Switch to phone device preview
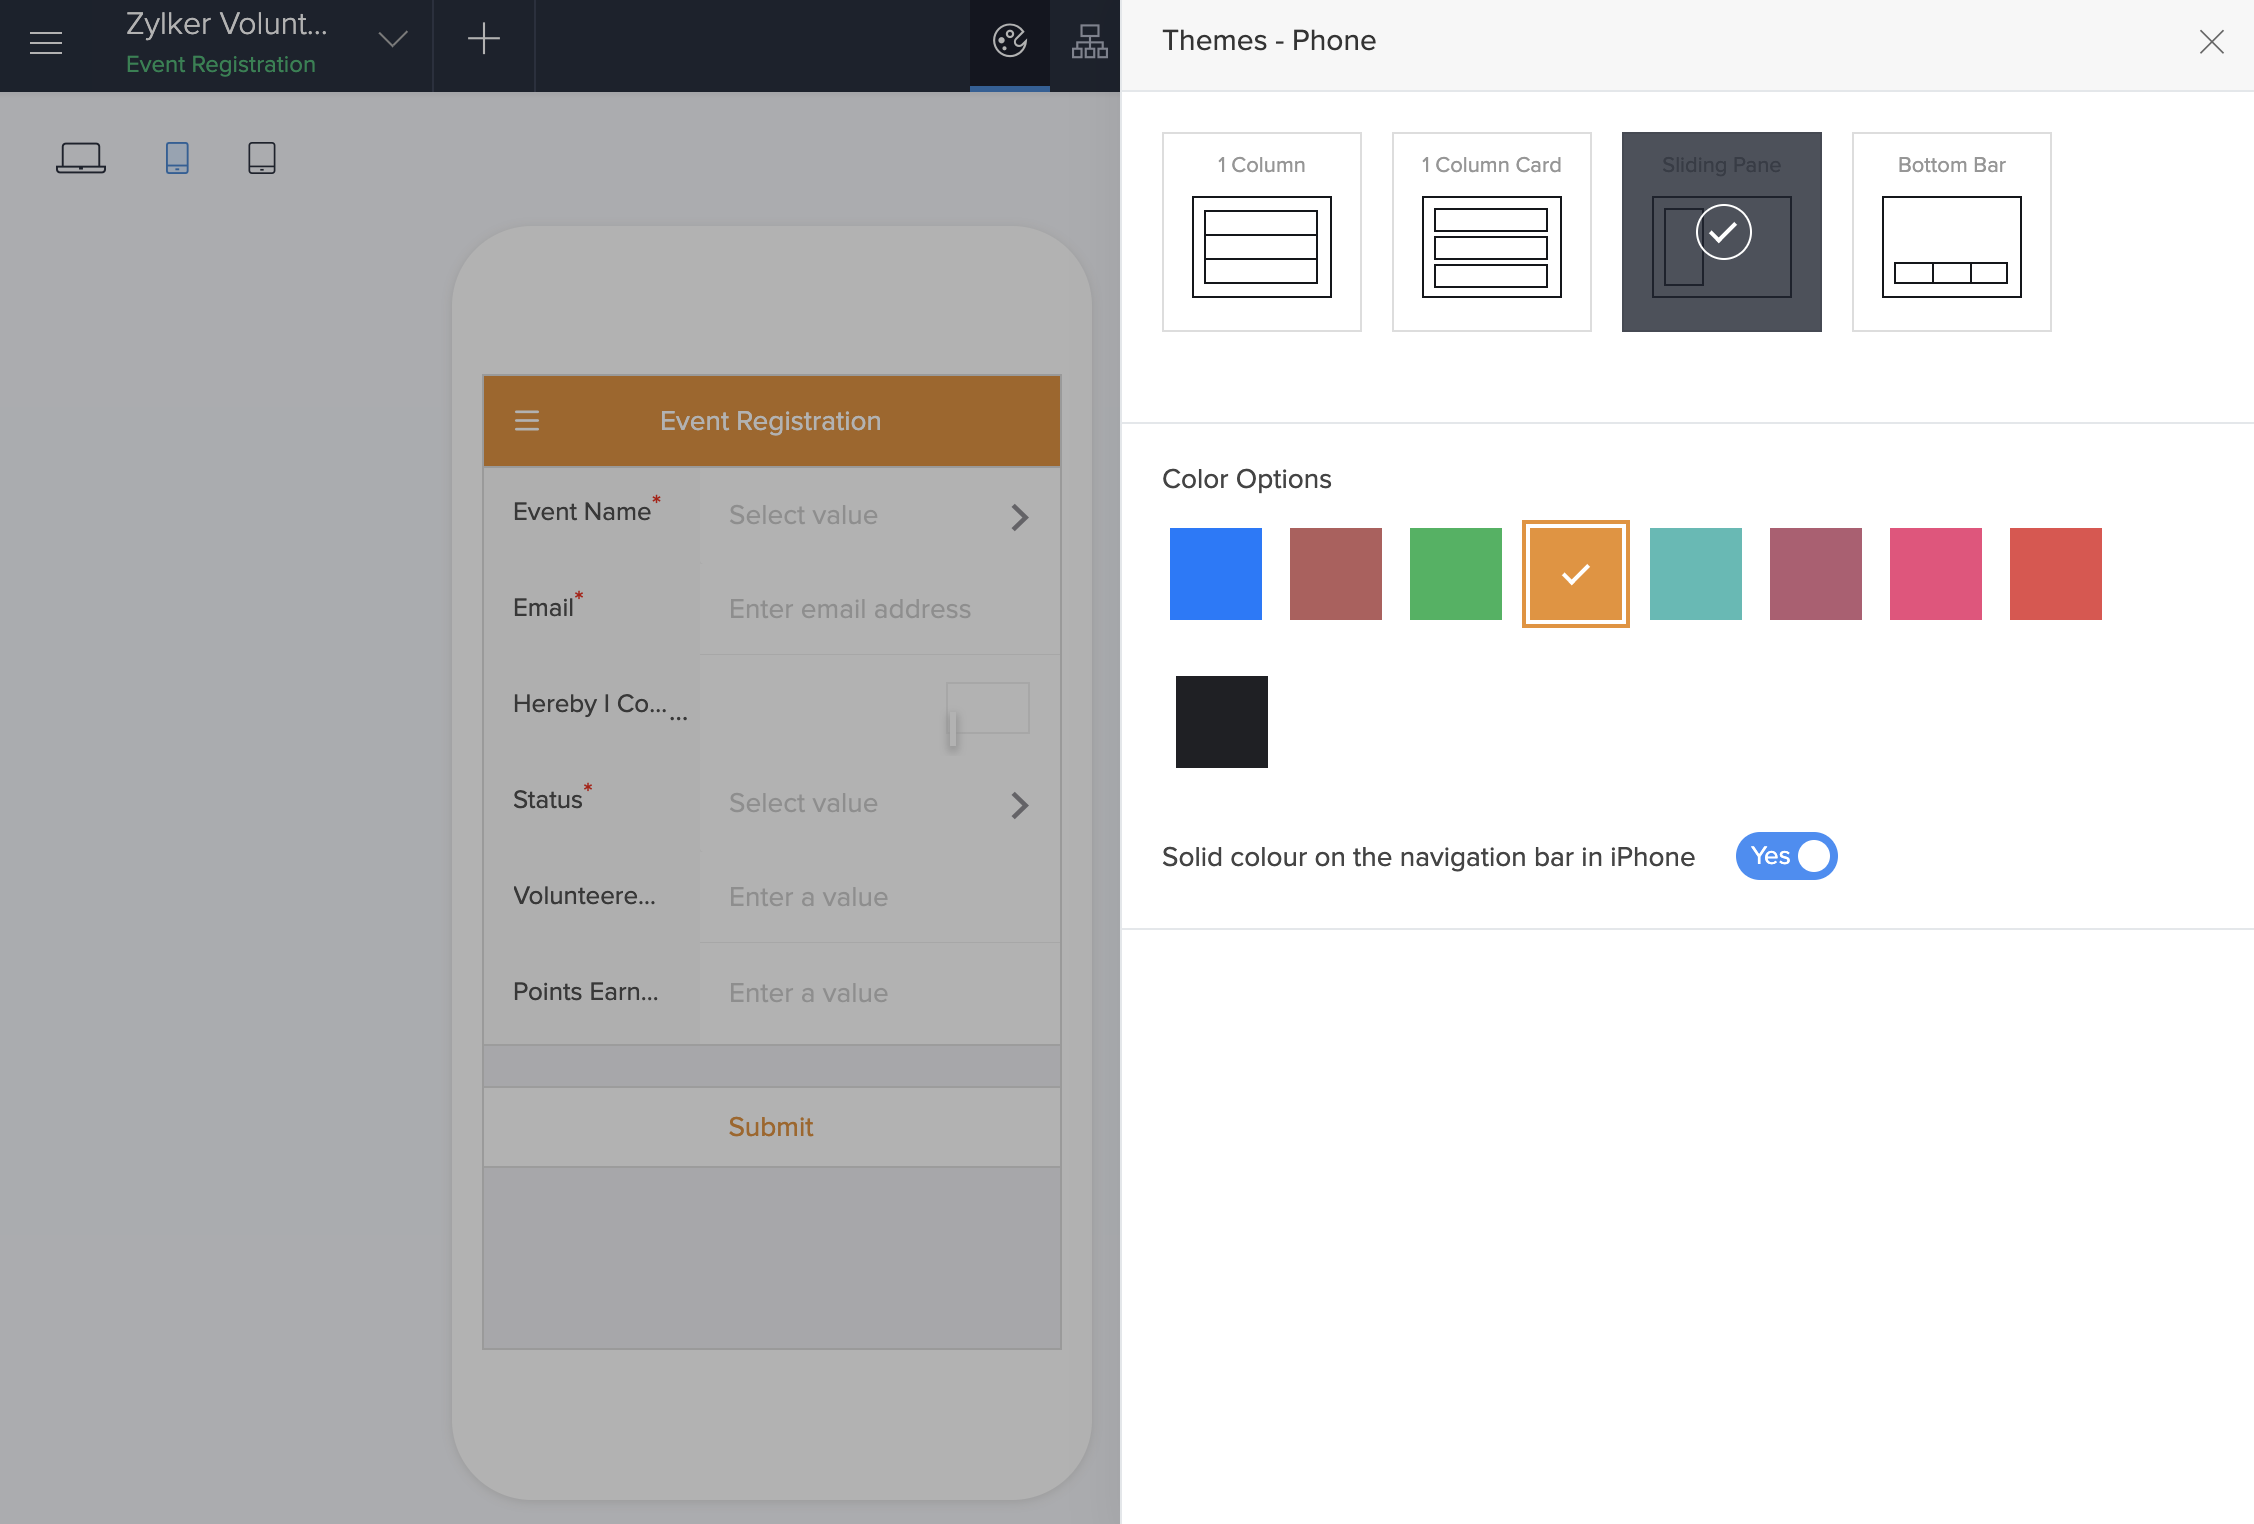Viewport: 2254px width, 1524px height. pos(177,158)
